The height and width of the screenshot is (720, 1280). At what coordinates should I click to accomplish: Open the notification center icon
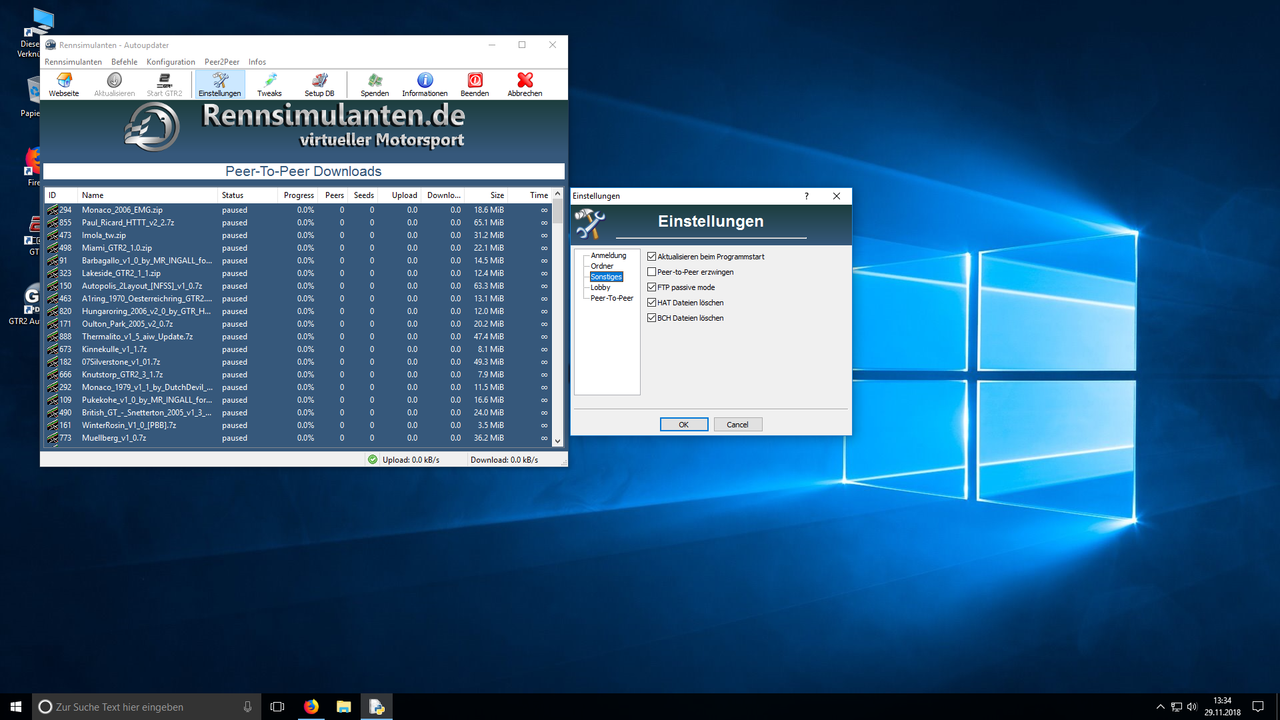[x=1259, y=706]
